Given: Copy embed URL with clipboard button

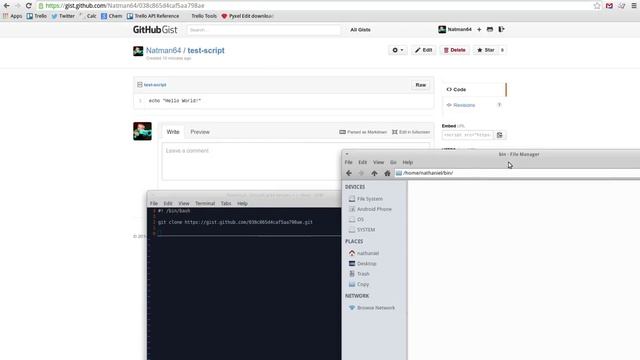Looking at the screenshot, I should pyautogui.click(x=500, y=135).
